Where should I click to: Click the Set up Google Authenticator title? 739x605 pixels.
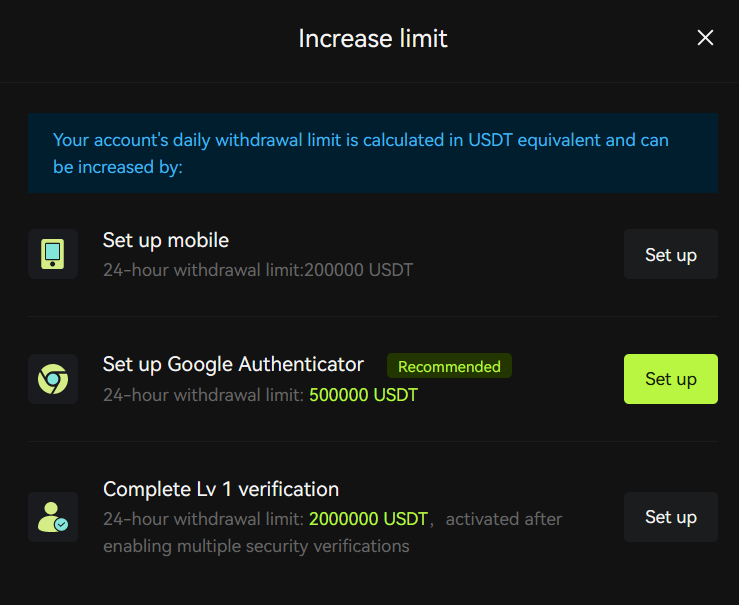(233, 365)
